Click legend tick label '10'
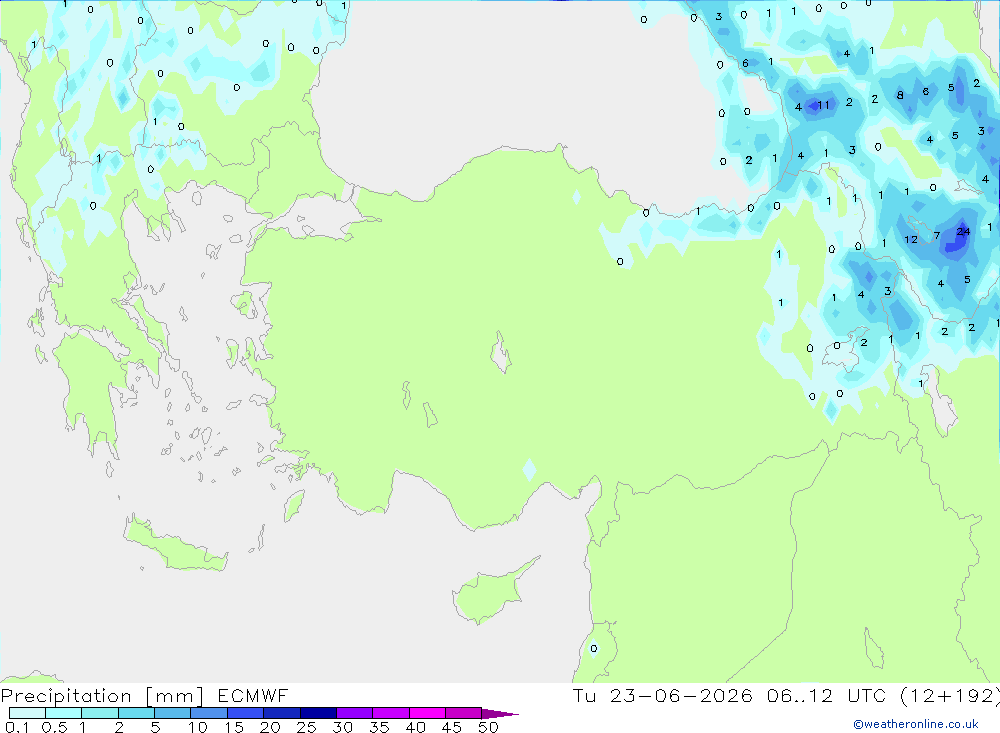The image size is (1000, 733). coord(197,727)
